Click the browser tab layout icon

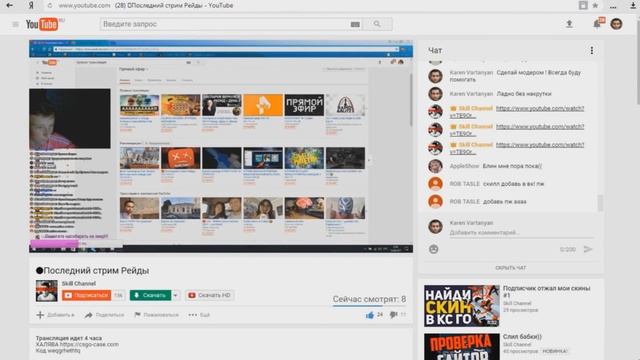pos(583,5)
